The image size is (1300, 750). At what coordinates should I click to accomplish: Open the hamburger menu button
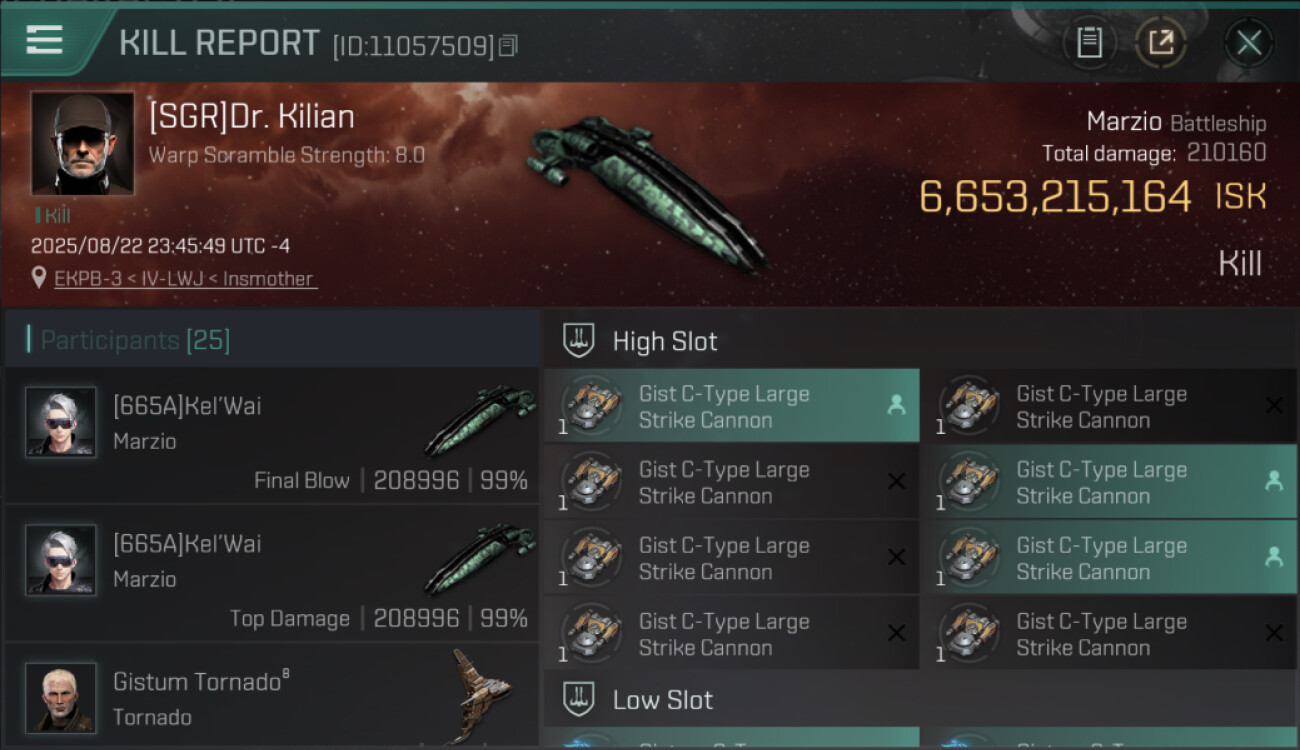(x=45, y=41)
